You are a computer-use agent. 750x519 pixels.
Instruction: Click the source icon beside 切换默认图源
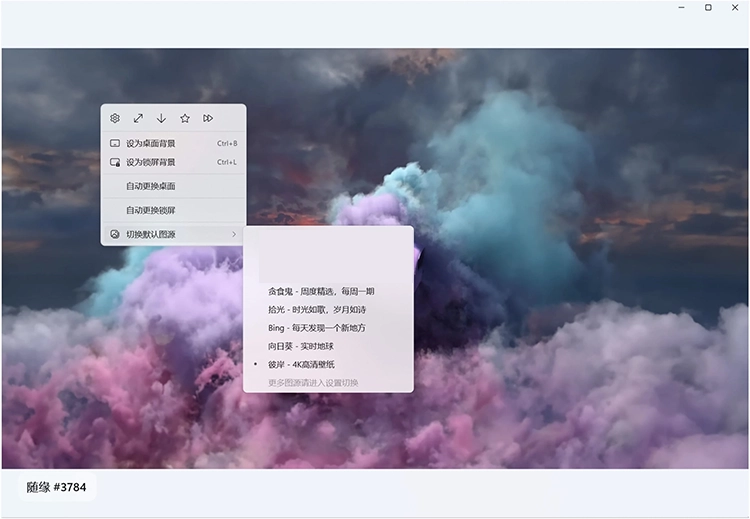[115, 234]
